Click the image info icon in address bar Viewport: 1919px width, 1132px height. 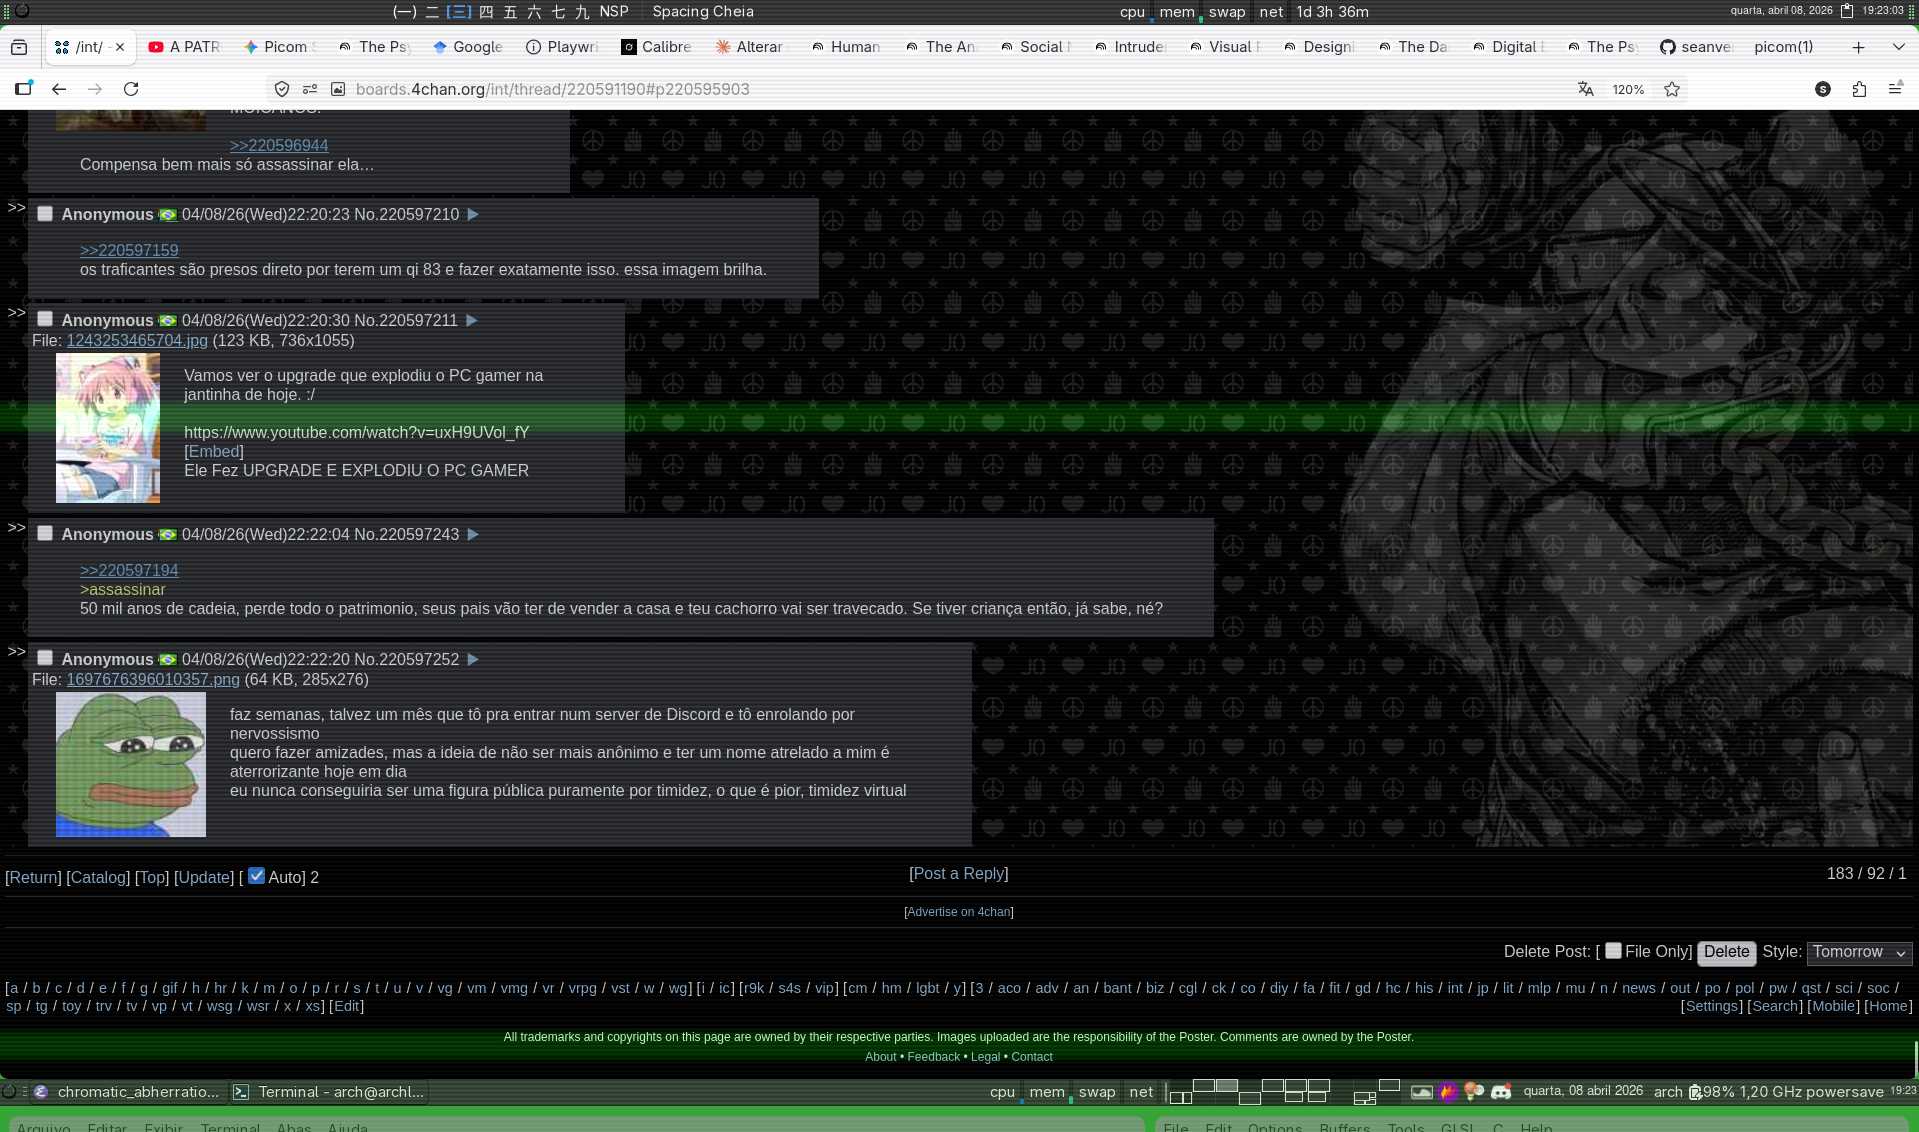[x=338, y=89]
